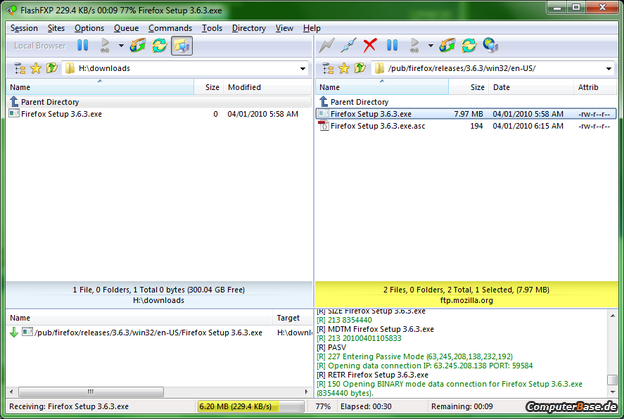Click the local status bar H:\downloads
This screenshot has height=419, width=624.
159,295
